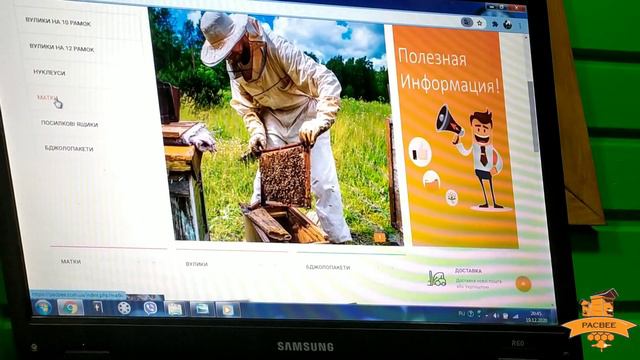The width and height of the screenshot is (640, 360).
Task: Click the Google Translate icon in address bar
Action: click(467, 22)
